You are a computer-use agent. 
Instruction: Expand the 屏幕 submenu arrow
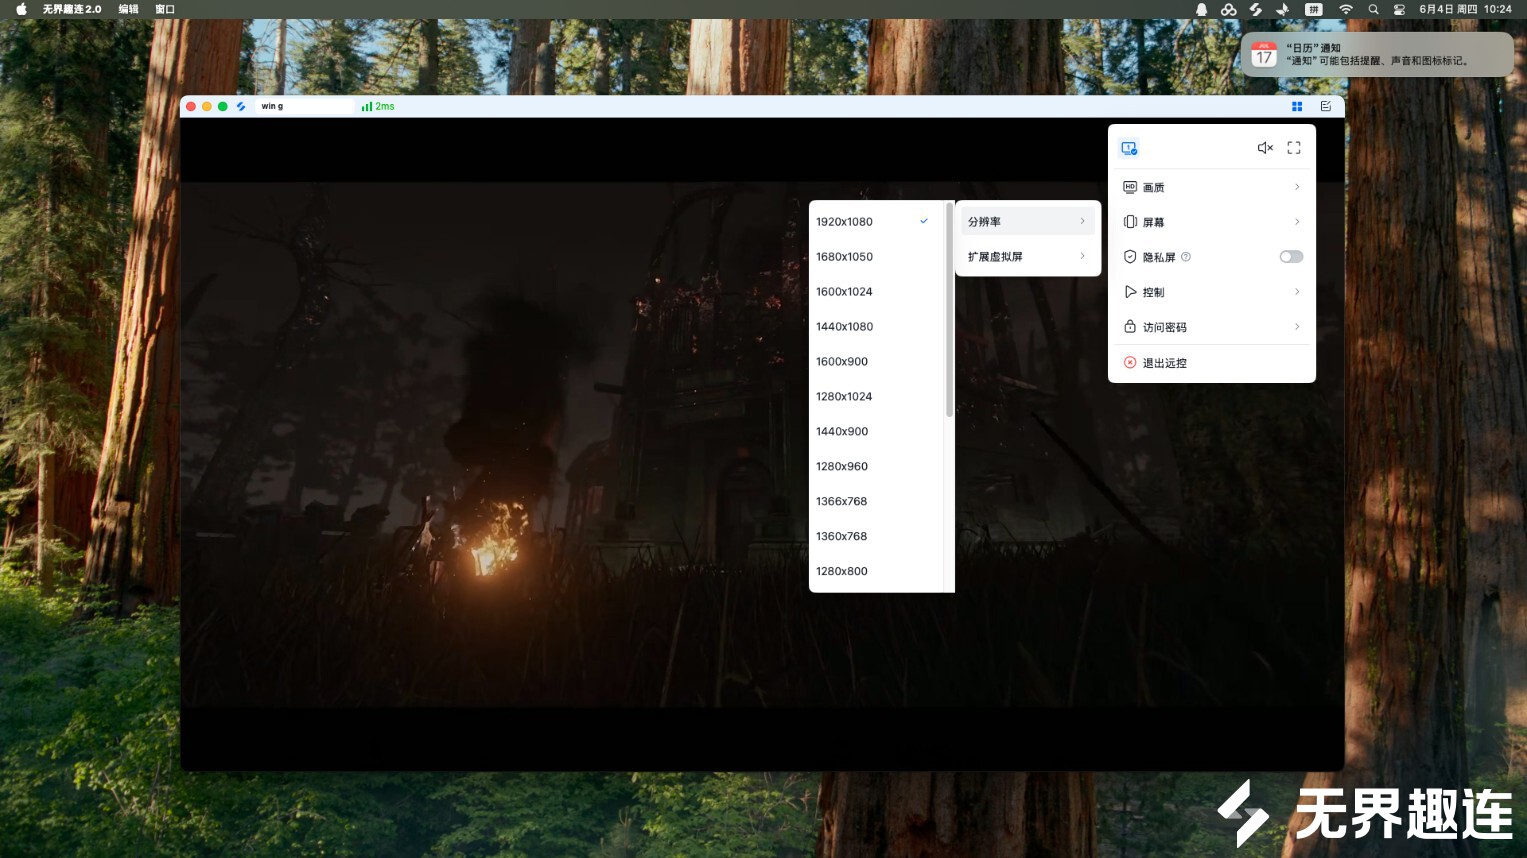(1297, 222)
